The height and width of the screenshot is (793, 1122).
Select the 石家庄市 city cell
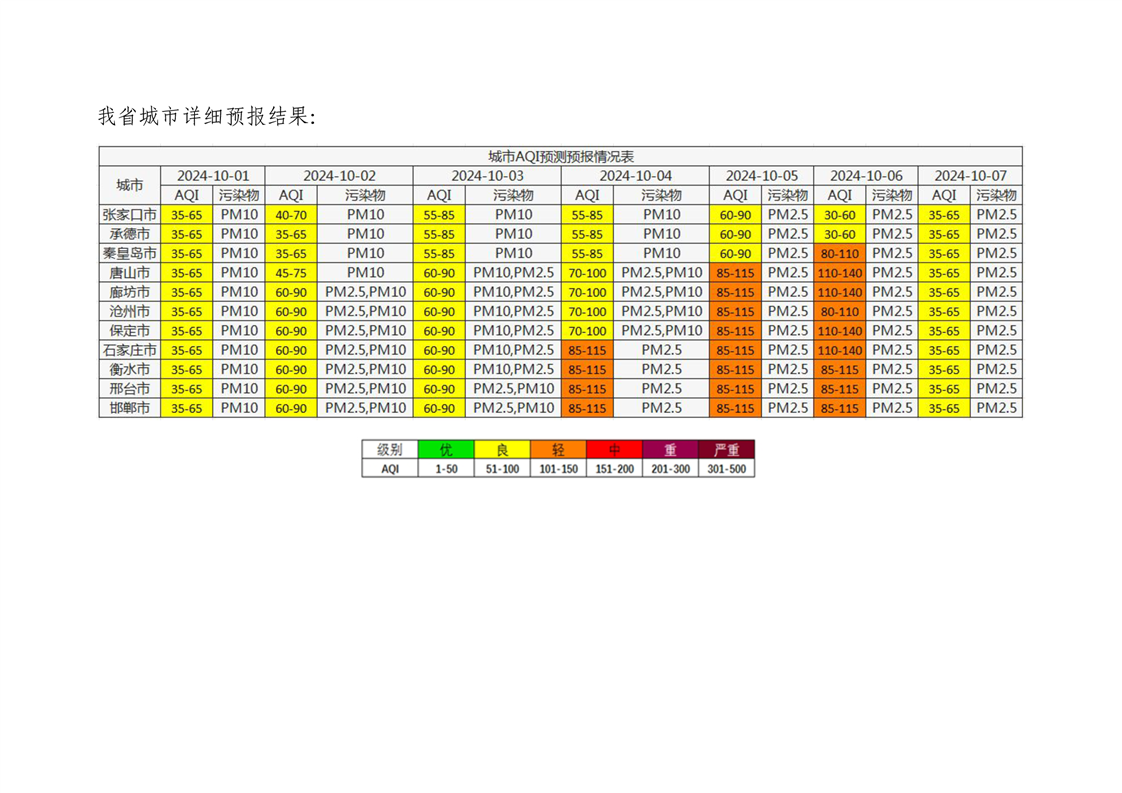tap(130, 350)
